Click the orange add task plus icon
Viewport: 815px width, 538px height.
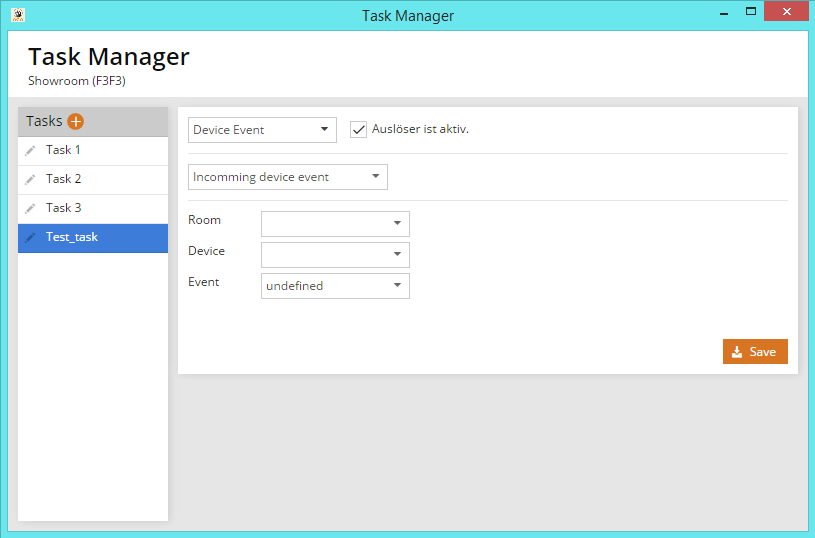pyautogui.click(x=76, y=121)
